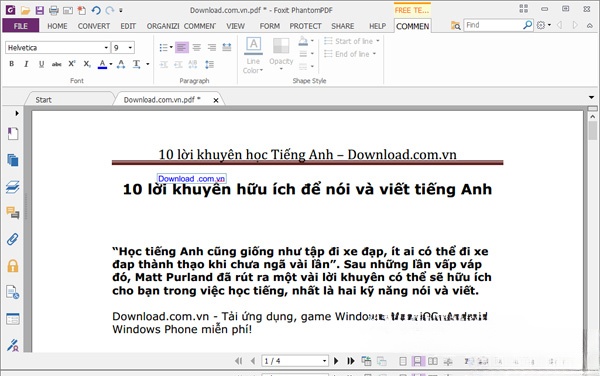Toggle Superscript formatting
The height and width of the screenshot is (376, 600).
[72, 64]
